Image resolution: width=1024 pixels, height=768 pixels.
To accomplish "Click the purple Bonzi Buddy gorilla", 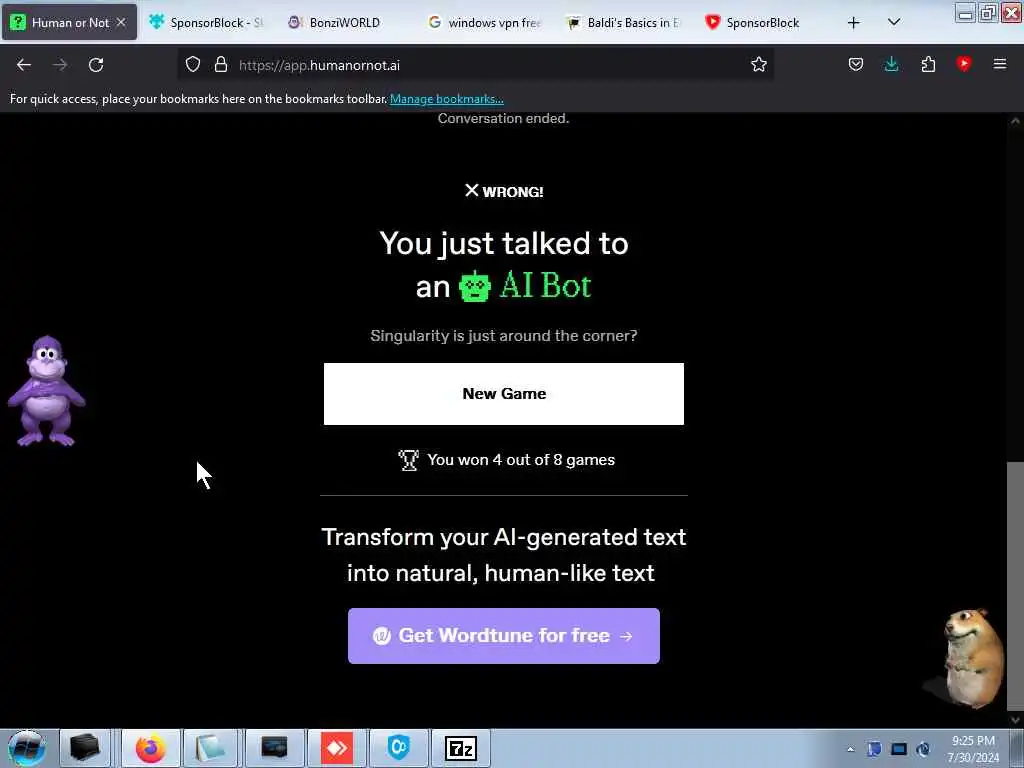I will coord(46,391).
